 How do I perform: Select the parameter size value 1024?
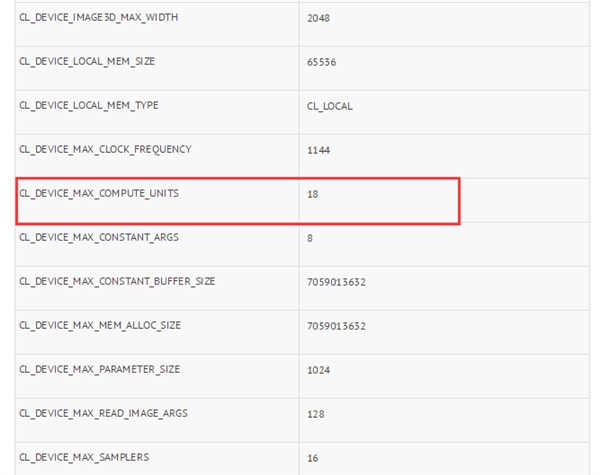point(318,370)
